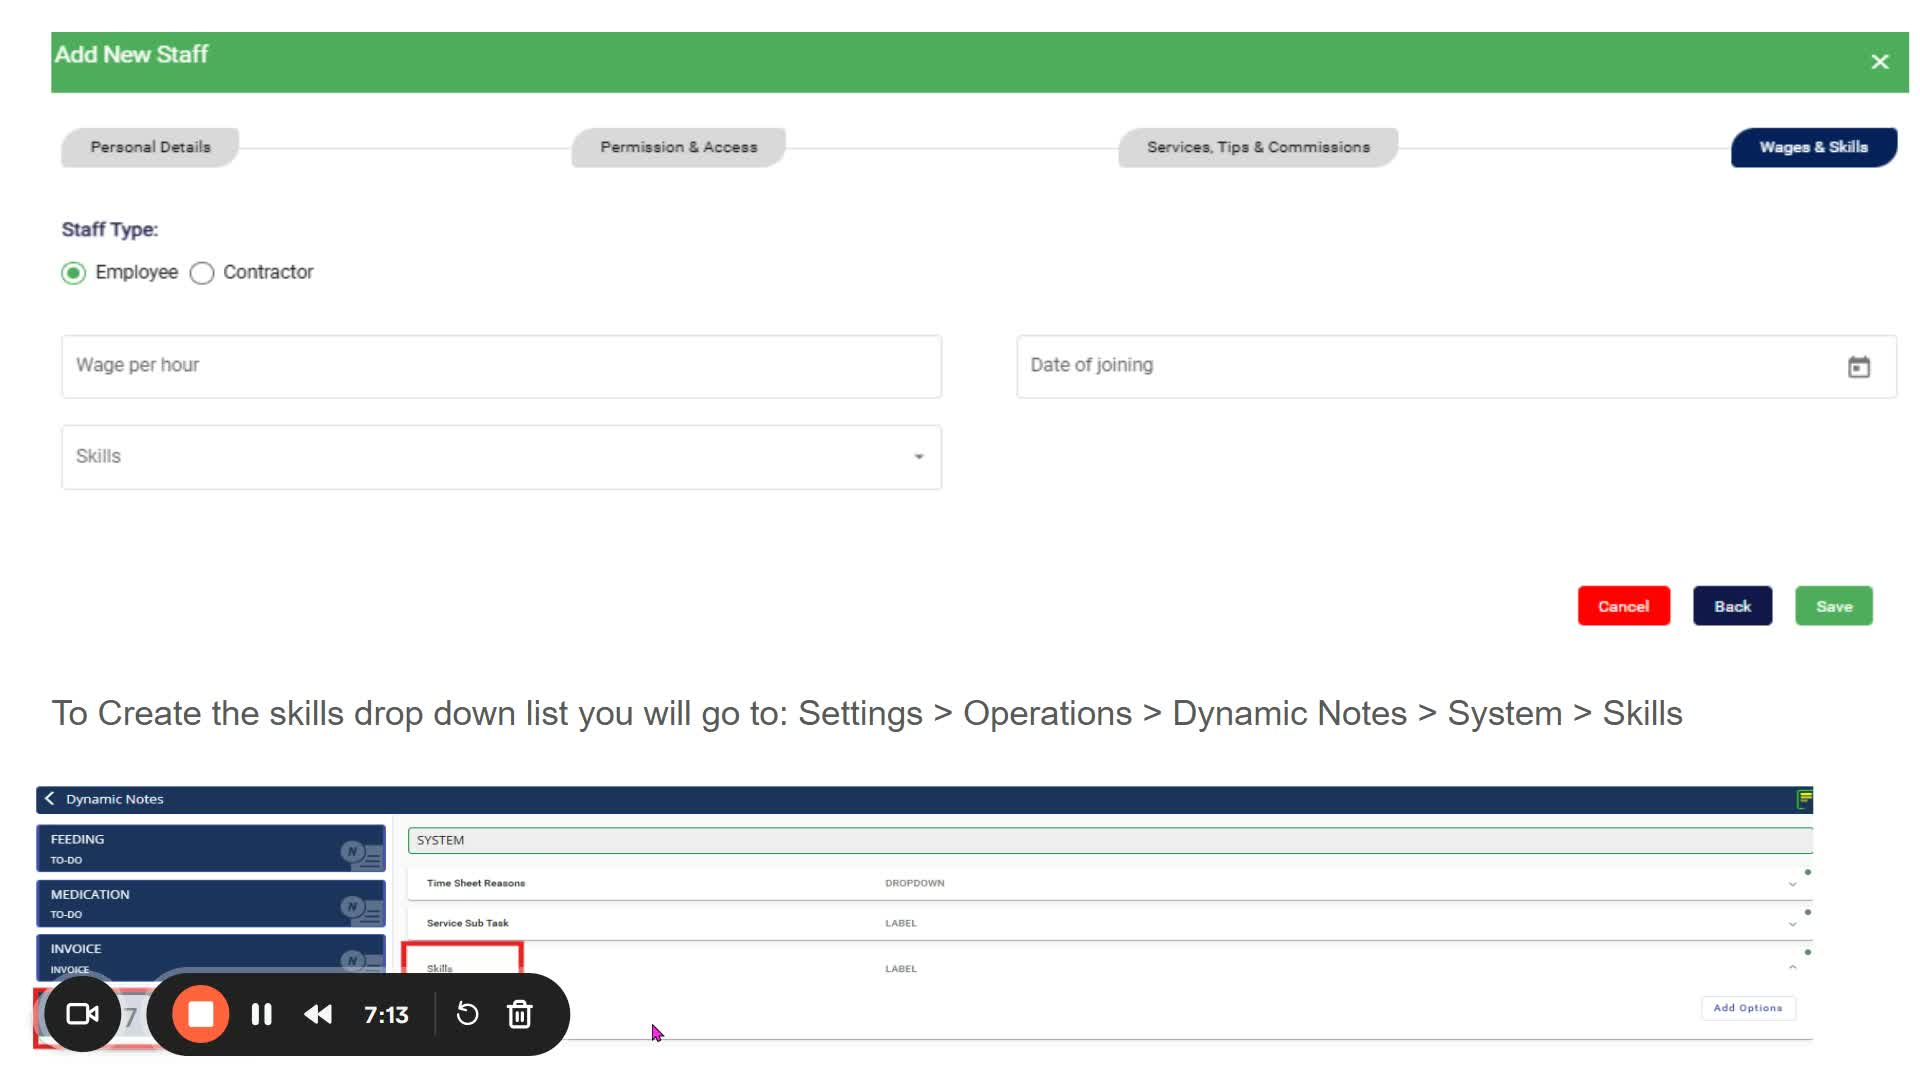This screenshot has width=1920, height=1080.
Task: Pause the screen recording
Action: 261,1014
